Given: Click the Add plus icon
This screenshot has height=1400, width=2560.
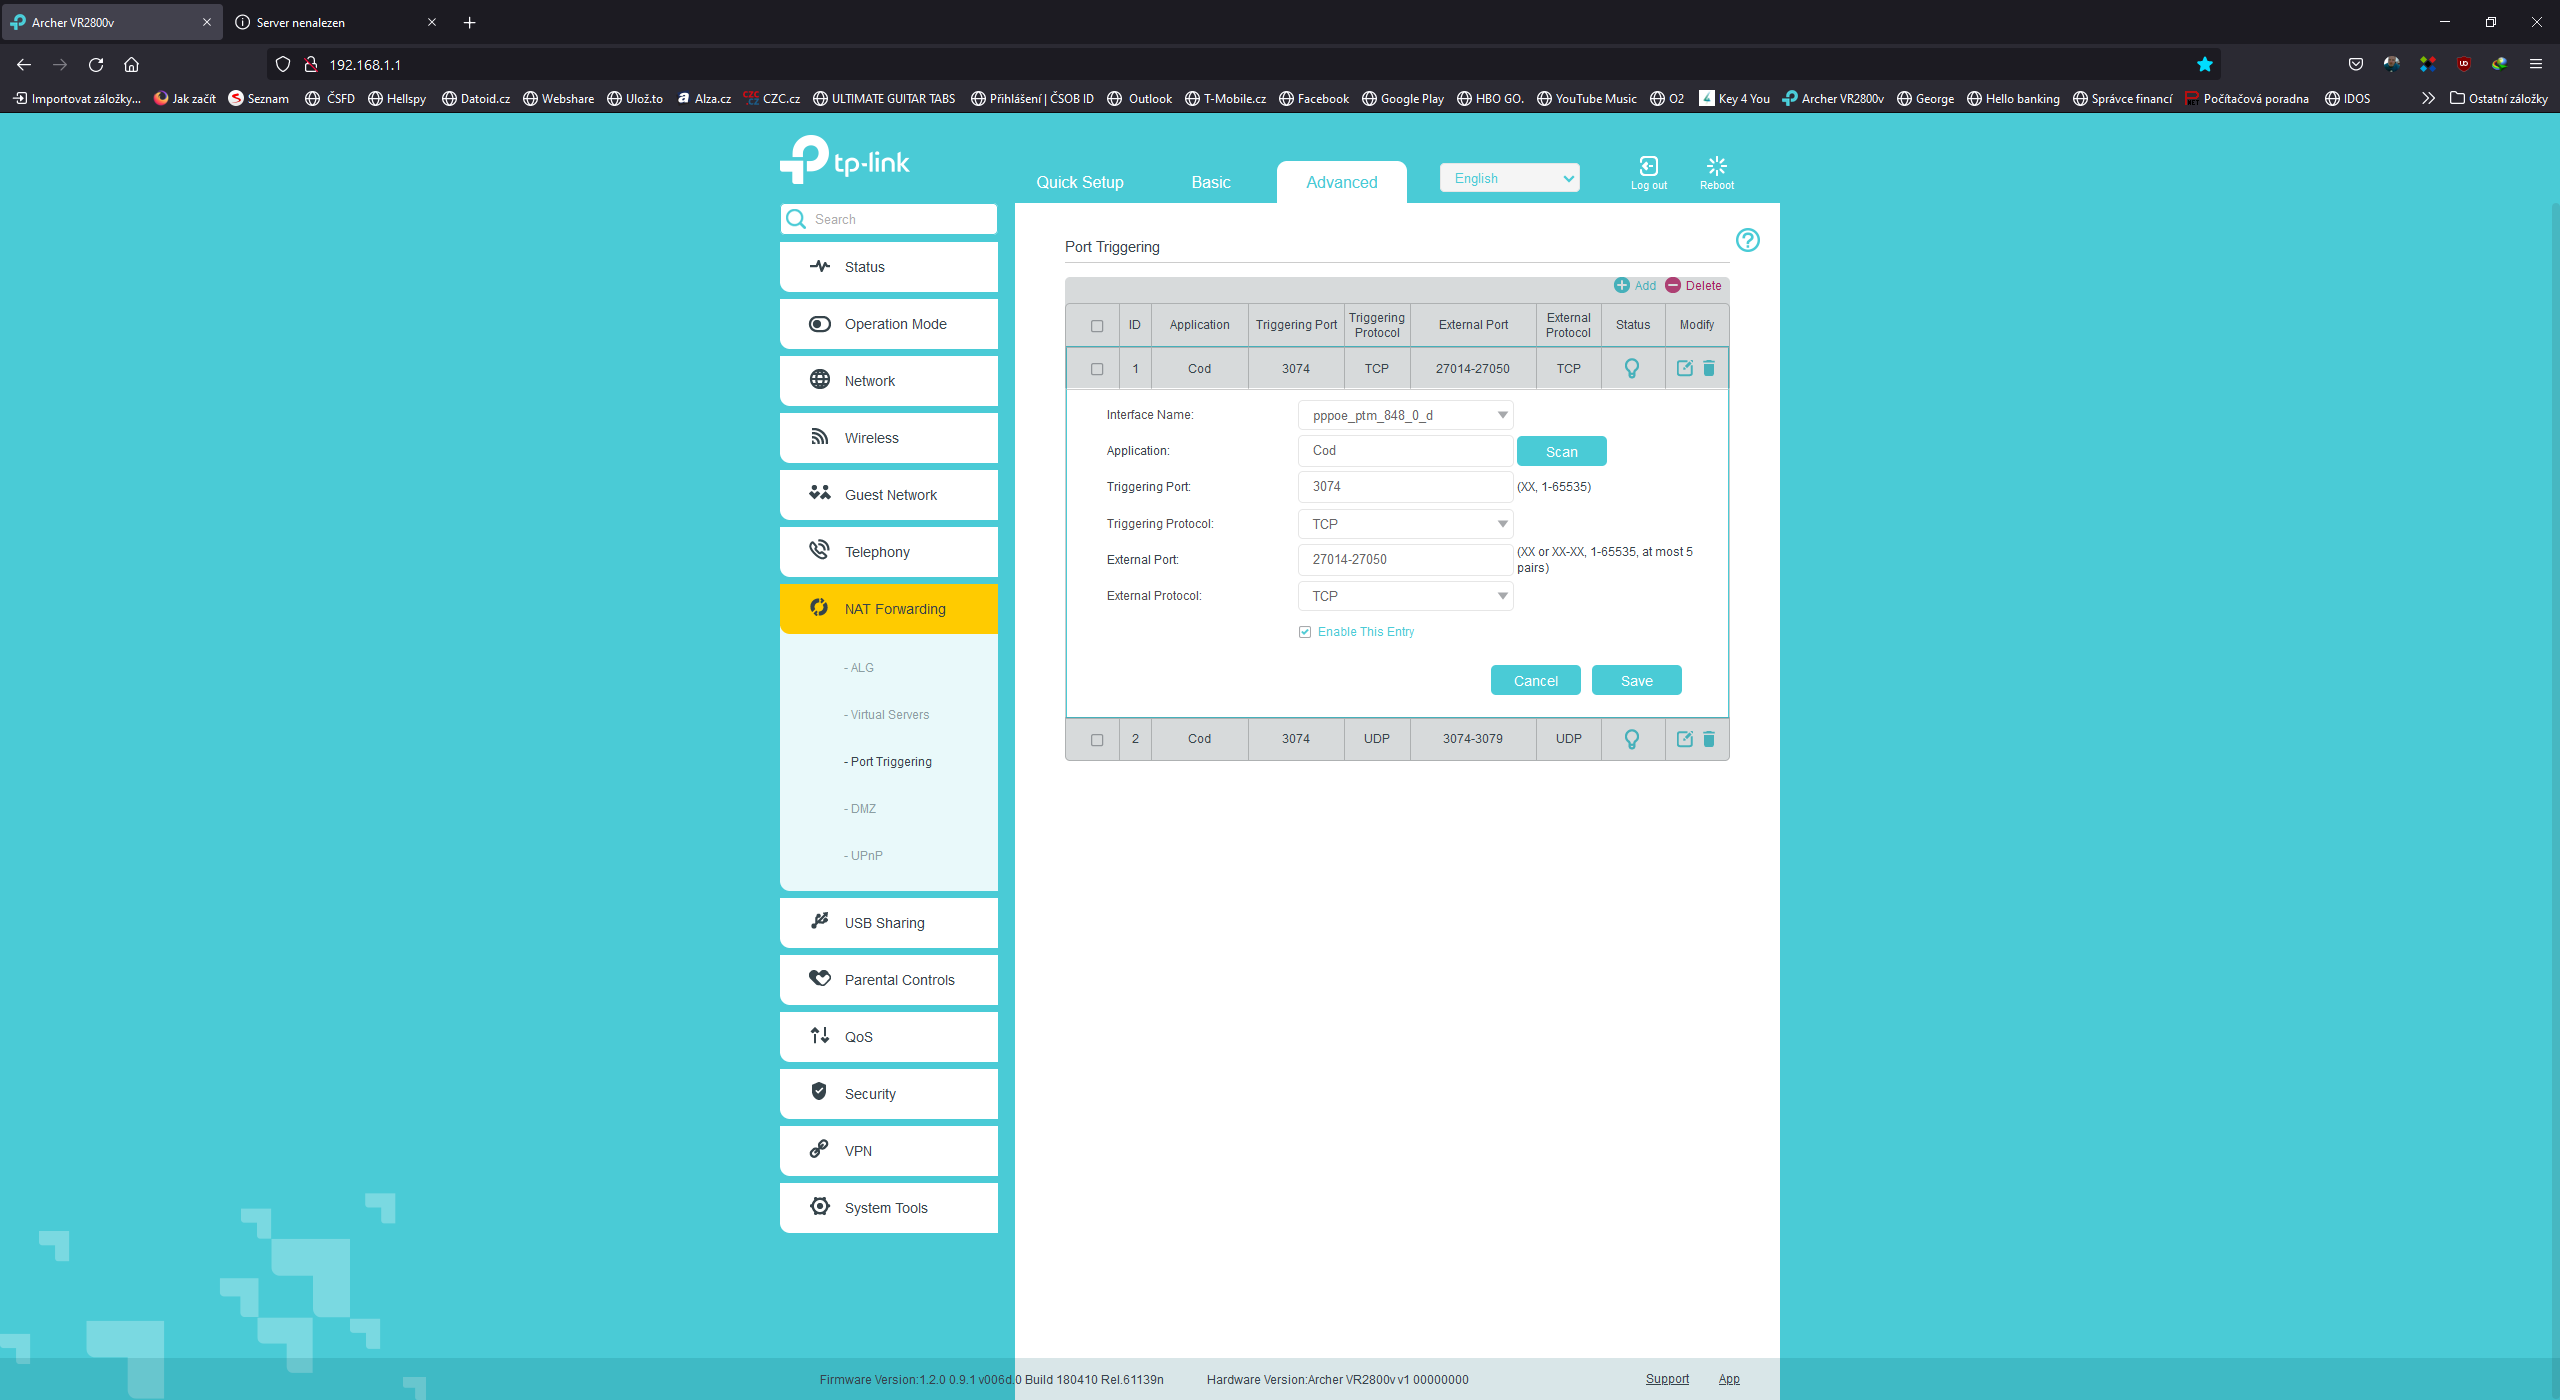Looking at the screenshot, I should point(1622,286).
